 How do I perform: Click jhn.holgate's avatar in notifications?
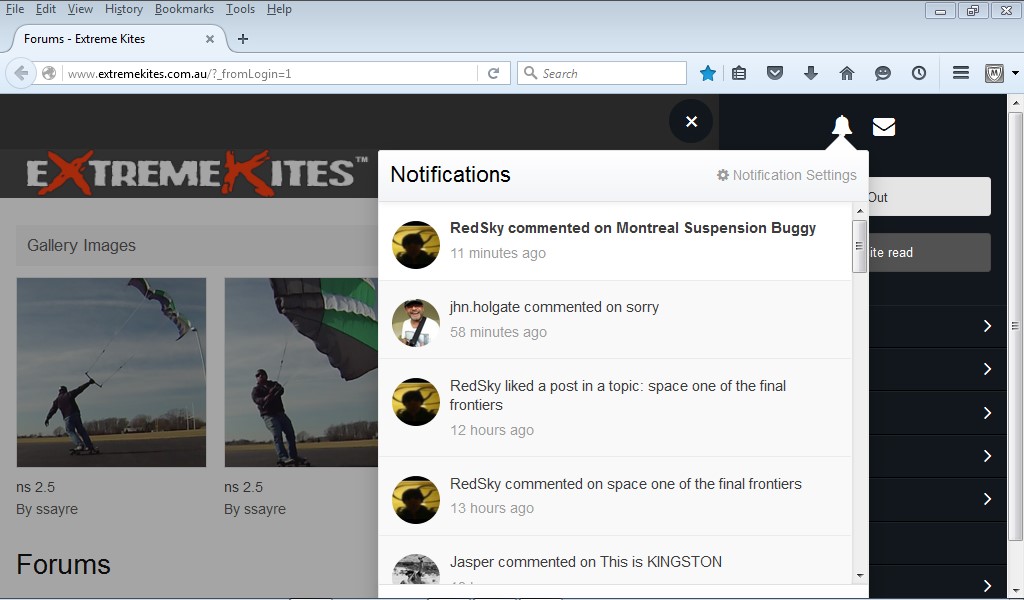click(x=415, y=323)
